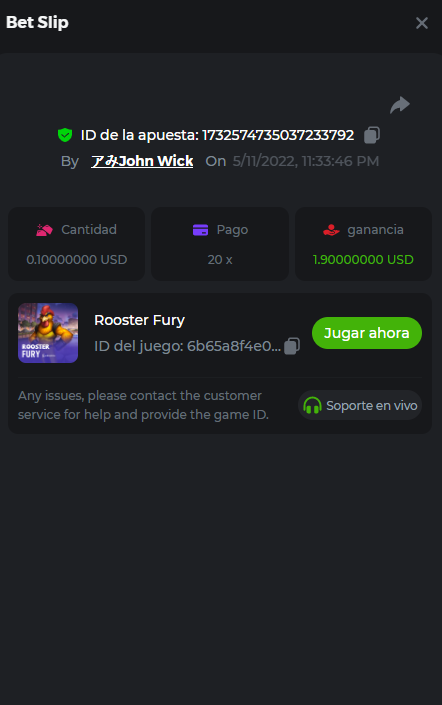This screenshot has width=442, height=705.
Task: Click the 0.10000000 USD amount value
Action: click(x=77, y=259)
